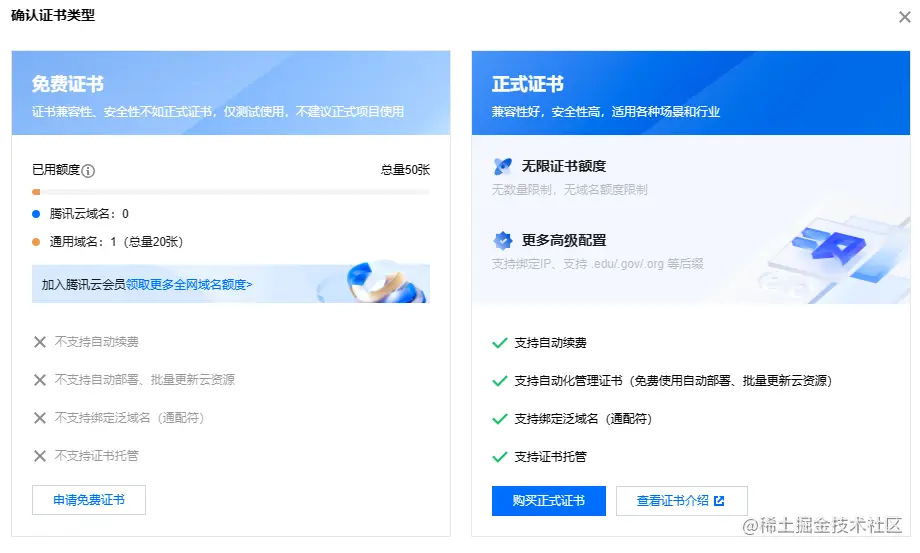Click the 免费证书 card header

coord(231,93)
